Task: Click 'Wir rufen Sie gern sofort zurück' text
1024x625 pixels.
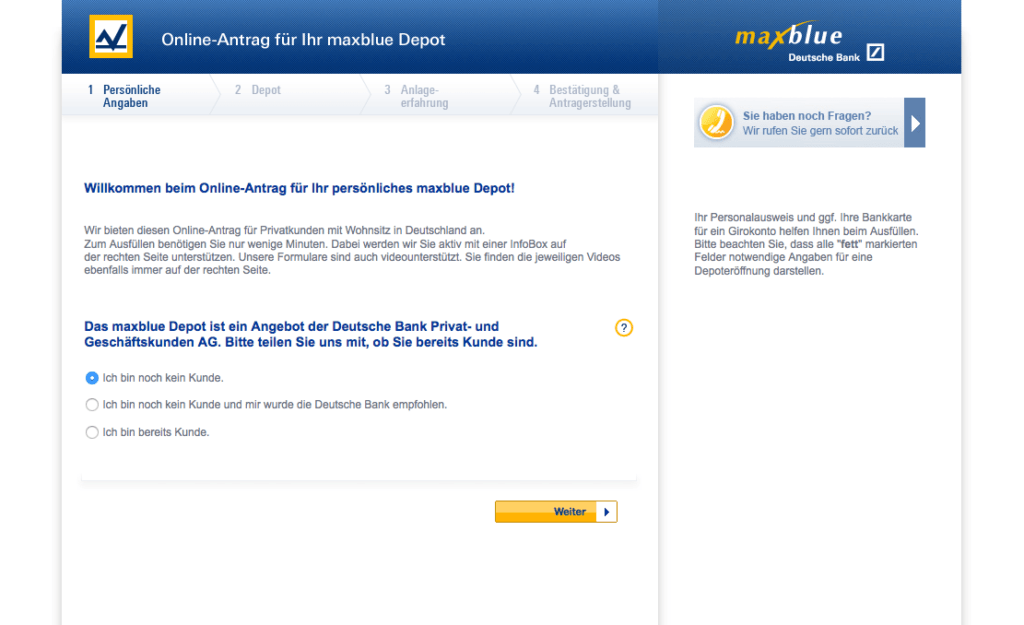Action: (820, 131)
